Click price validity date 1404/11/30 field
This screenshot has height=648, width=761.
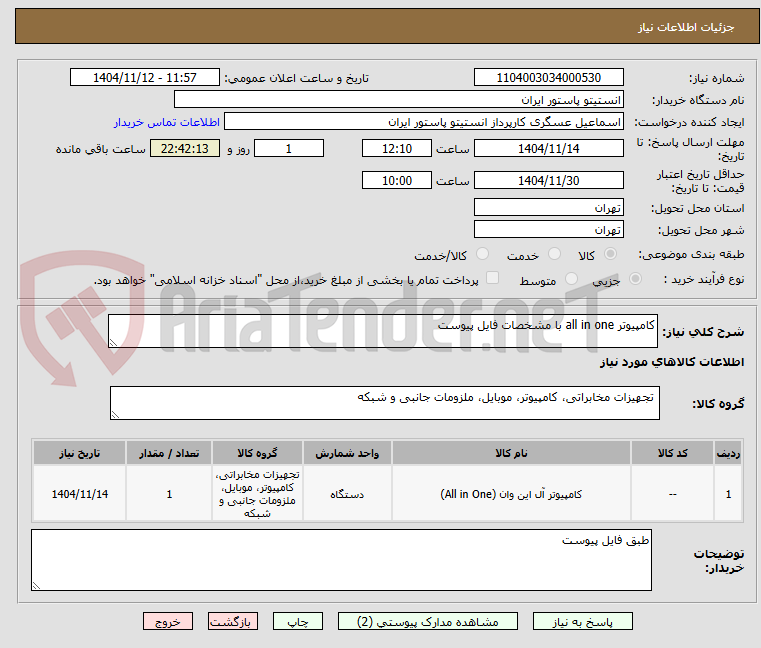point(548,180)
